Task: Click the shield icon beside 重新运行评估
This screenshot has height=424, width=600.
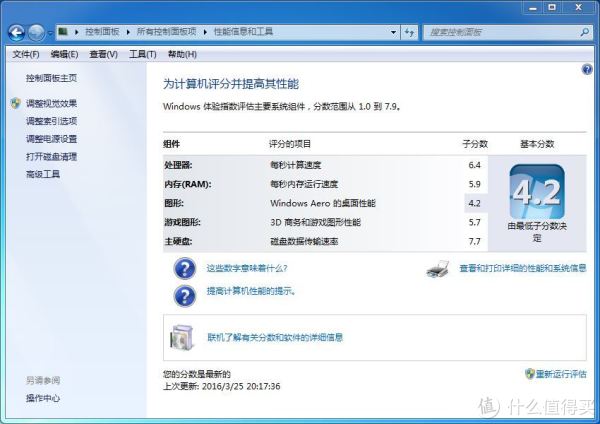Action: [530, 374]
